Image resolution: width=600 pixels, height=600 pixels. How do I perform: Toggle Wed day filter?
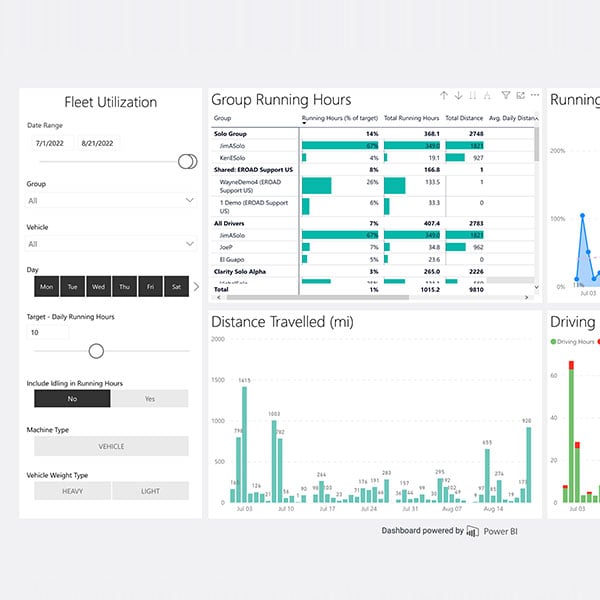[x=98, y=287]
